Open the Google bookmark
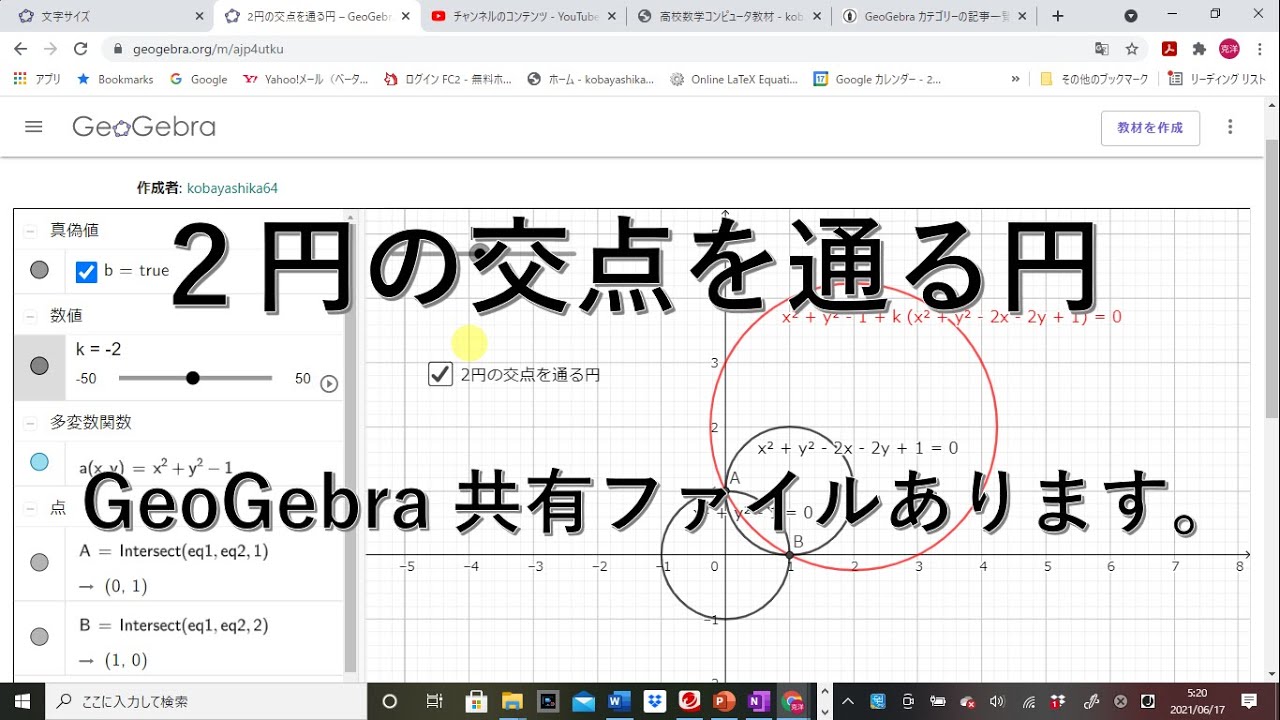The height and width of the screenshot is (720, 1280). 199,79
